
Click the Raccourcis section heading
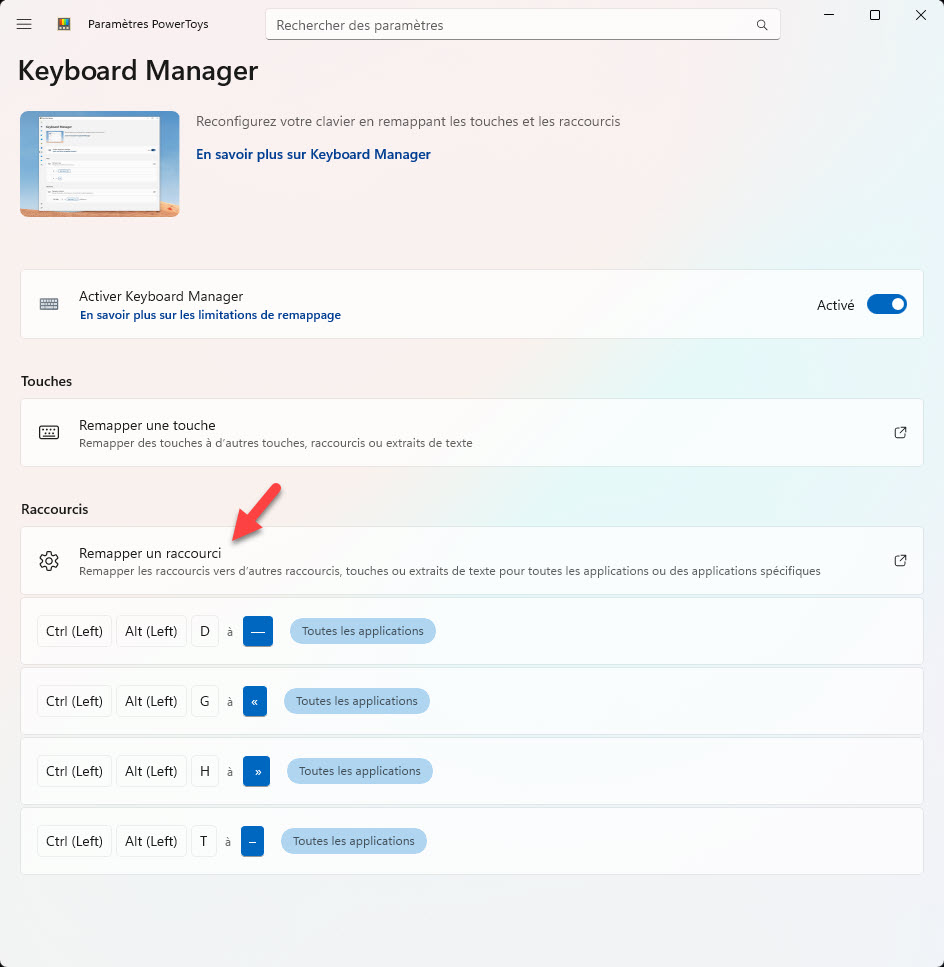point(55,509)
